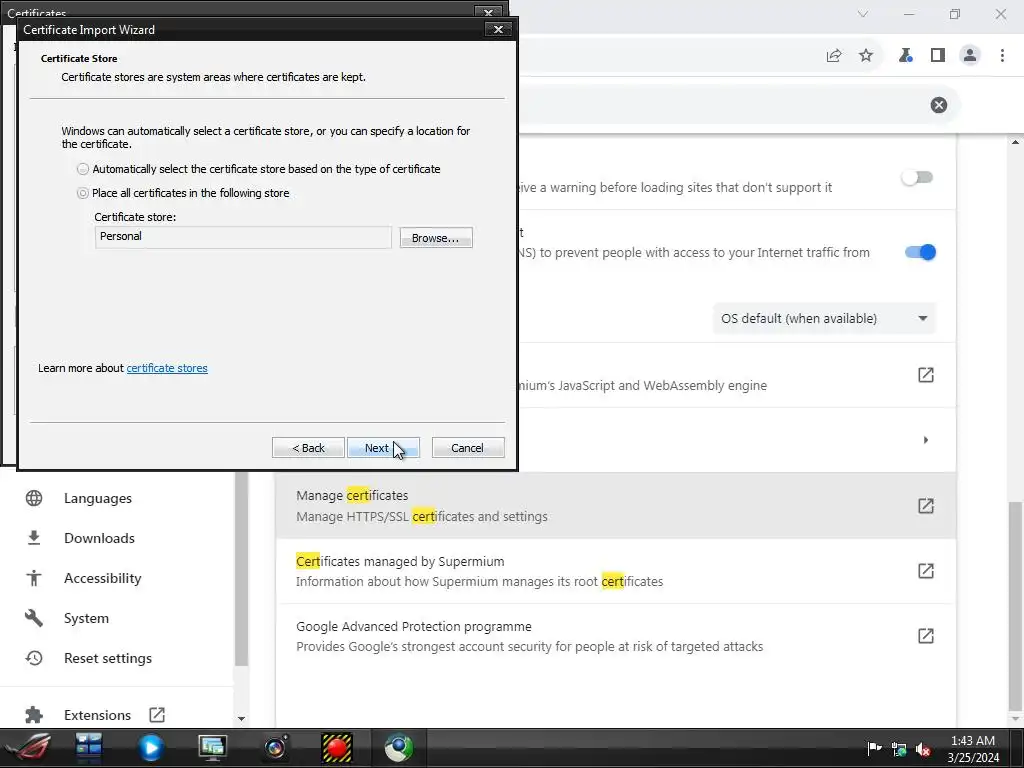Open the blue play media app in taskbar
The width and height of the screenshot is (1024, 768).
click(x=151, y=748)
